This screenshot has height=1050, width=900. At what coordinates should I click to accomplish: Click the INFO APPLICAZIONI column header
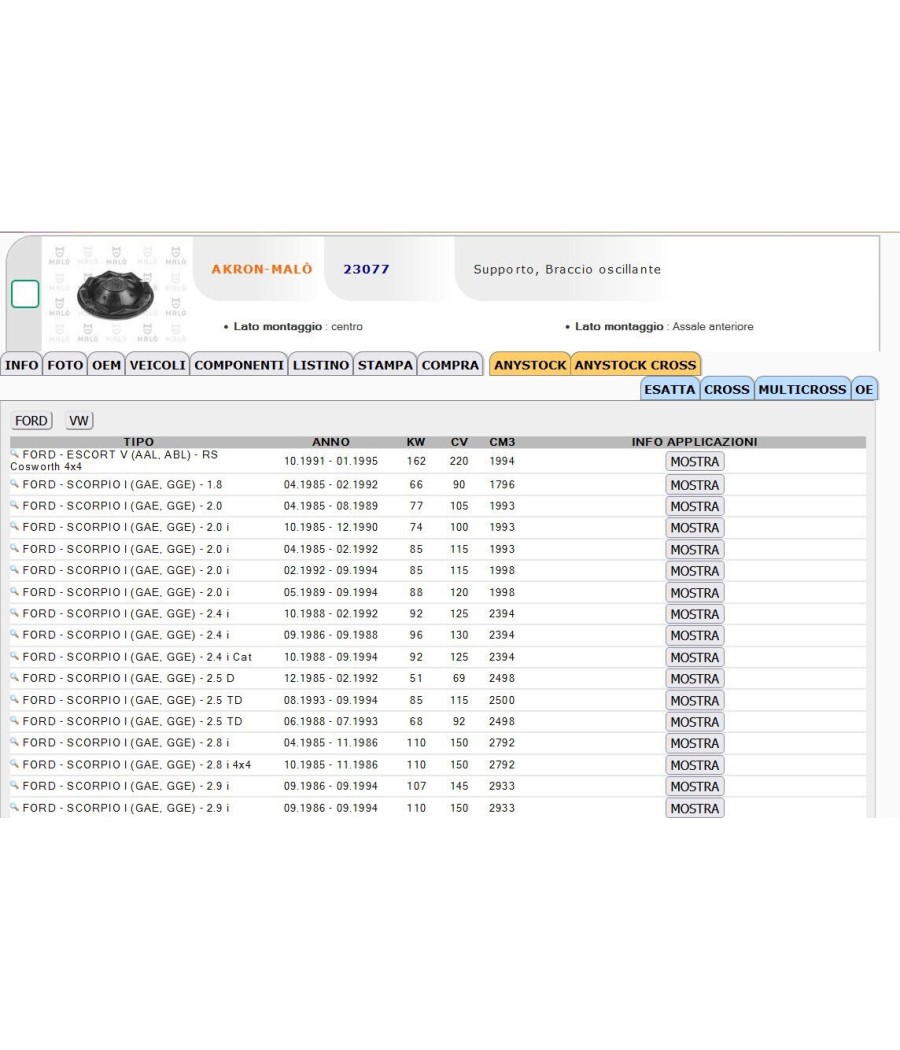coord(694,442)
